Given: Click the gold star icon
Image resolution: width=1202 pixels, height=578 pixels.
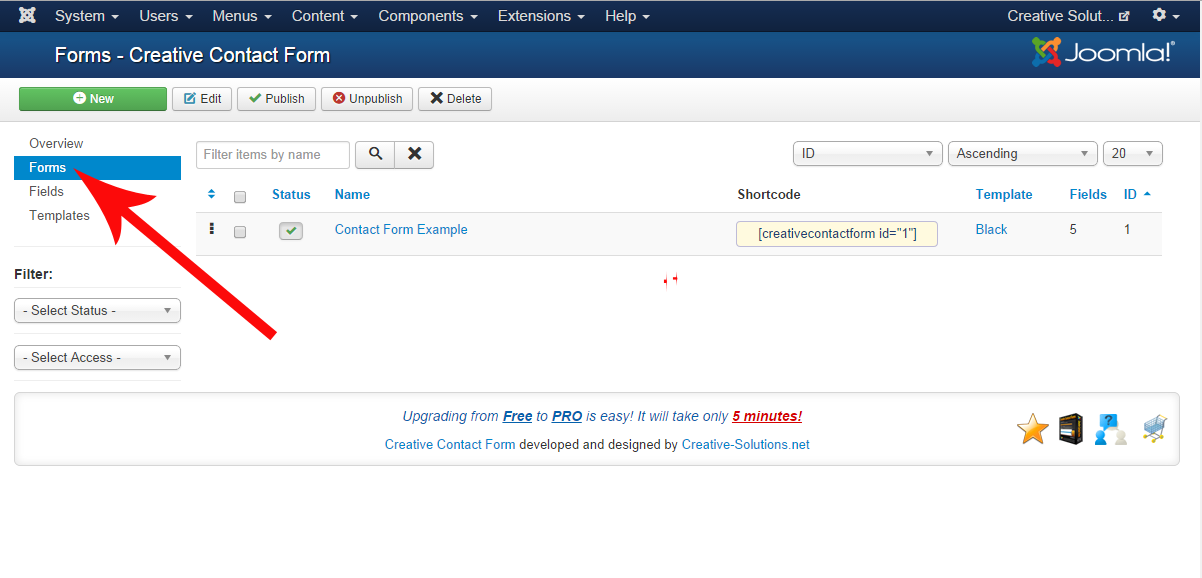Looking at the screenshot, I should click(x=1033, y=430).
